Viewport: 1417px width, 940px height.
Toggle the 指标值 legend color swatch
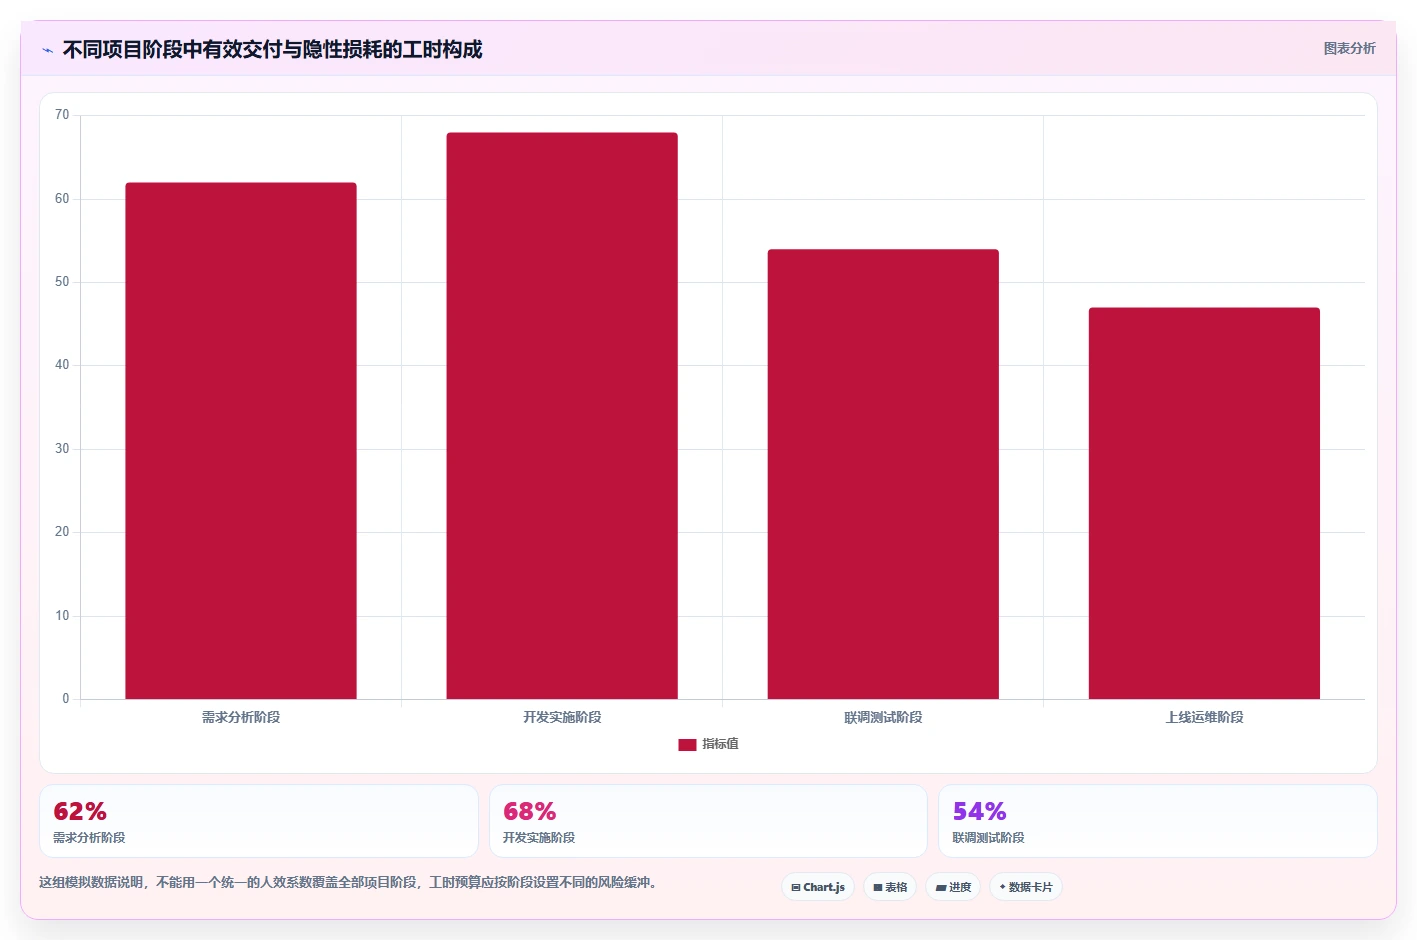687,744
